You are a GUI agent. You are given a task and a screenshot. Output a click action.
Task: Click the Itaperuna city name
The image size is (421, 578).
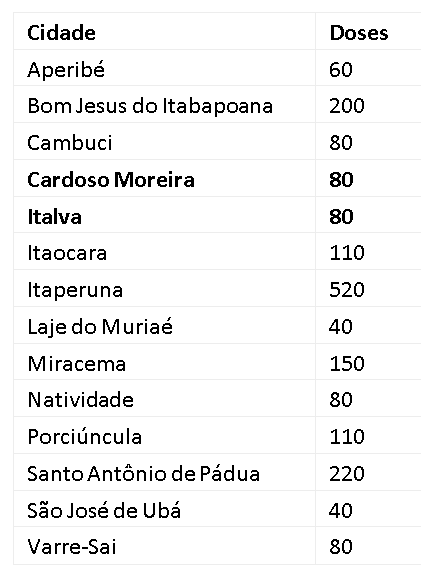point(75,290)
